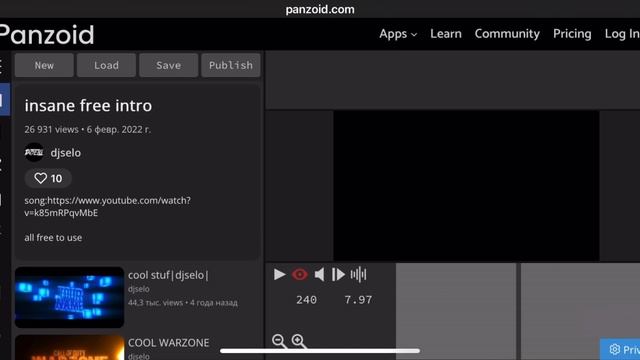The height and width of the screenshot is (360, 640).
Task: Open the Privacy settings button
Action: (x=620, y=349)
